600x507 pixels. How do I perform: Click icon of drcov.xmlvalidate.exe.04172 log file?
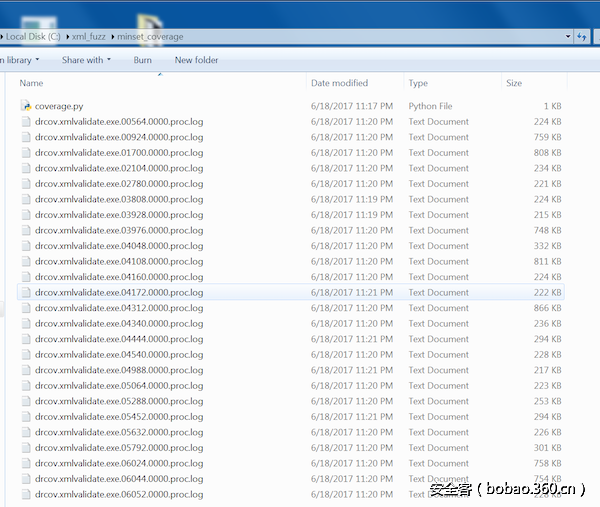click(26, 293)
